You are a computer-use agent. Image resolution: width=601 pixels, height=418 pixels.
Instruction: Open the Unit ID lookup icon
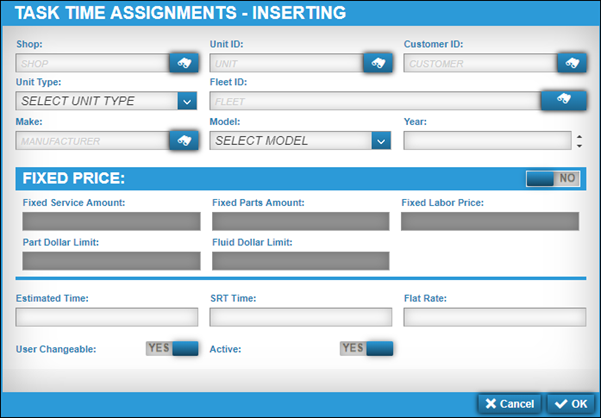coord(377,62)
